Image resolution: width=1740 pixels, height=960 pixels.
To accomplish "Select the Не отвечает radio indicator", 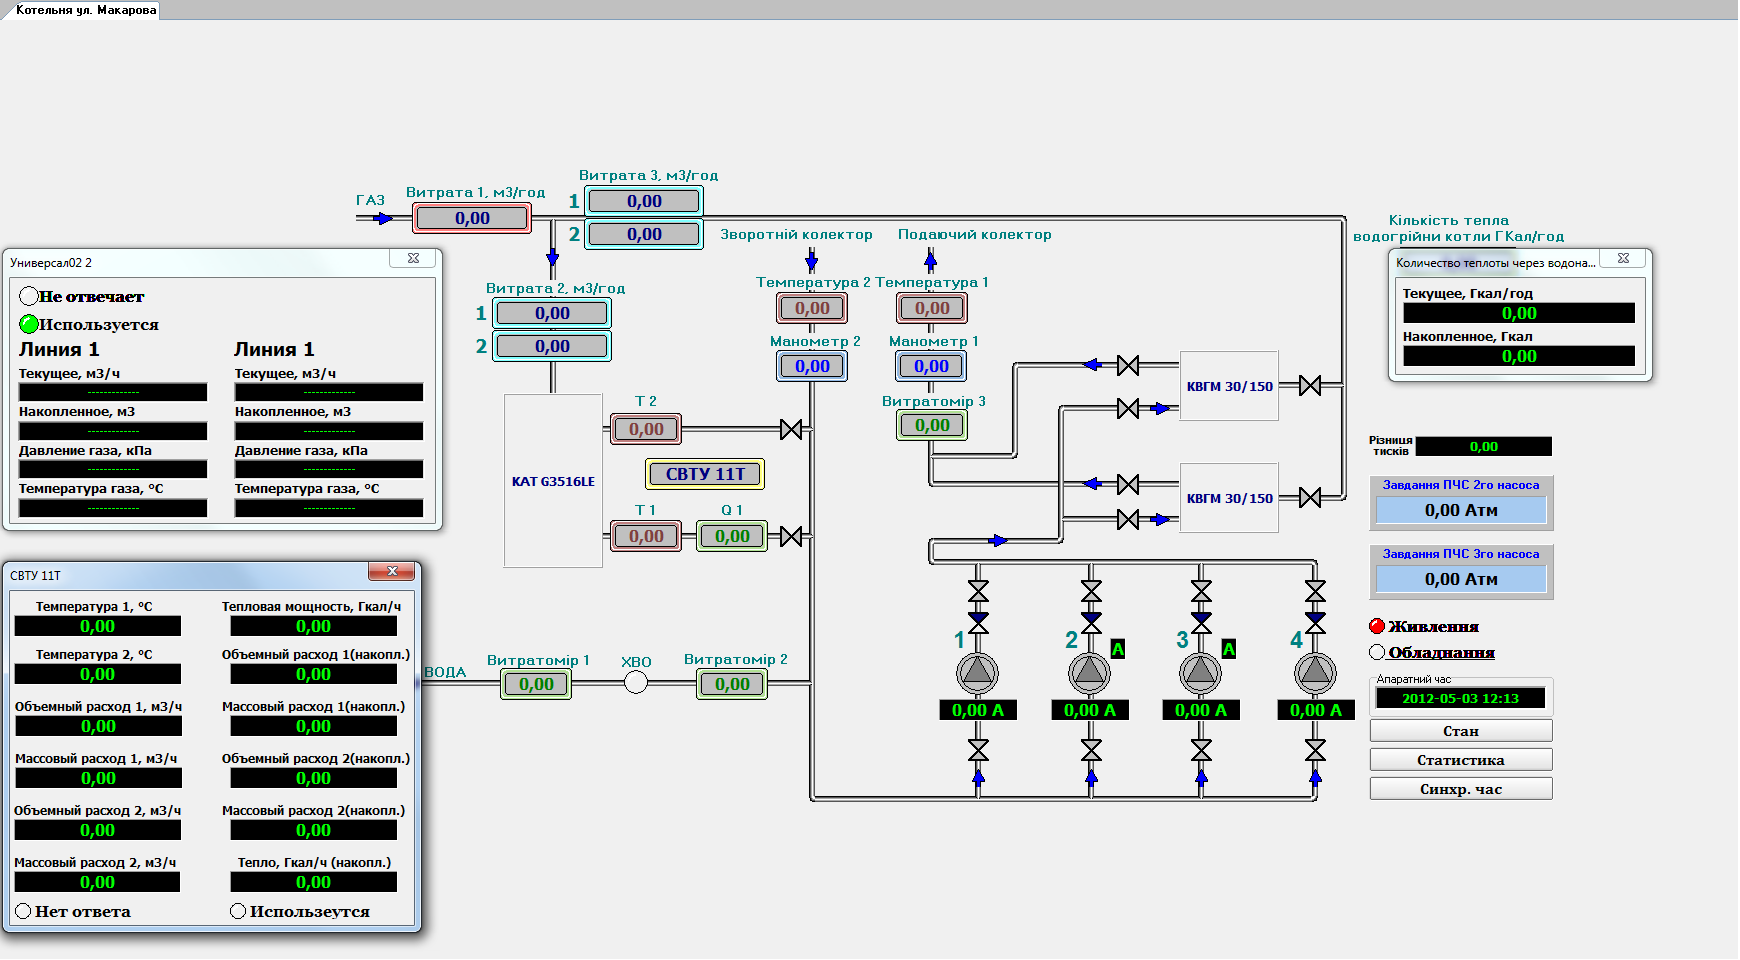I will 29,296.
